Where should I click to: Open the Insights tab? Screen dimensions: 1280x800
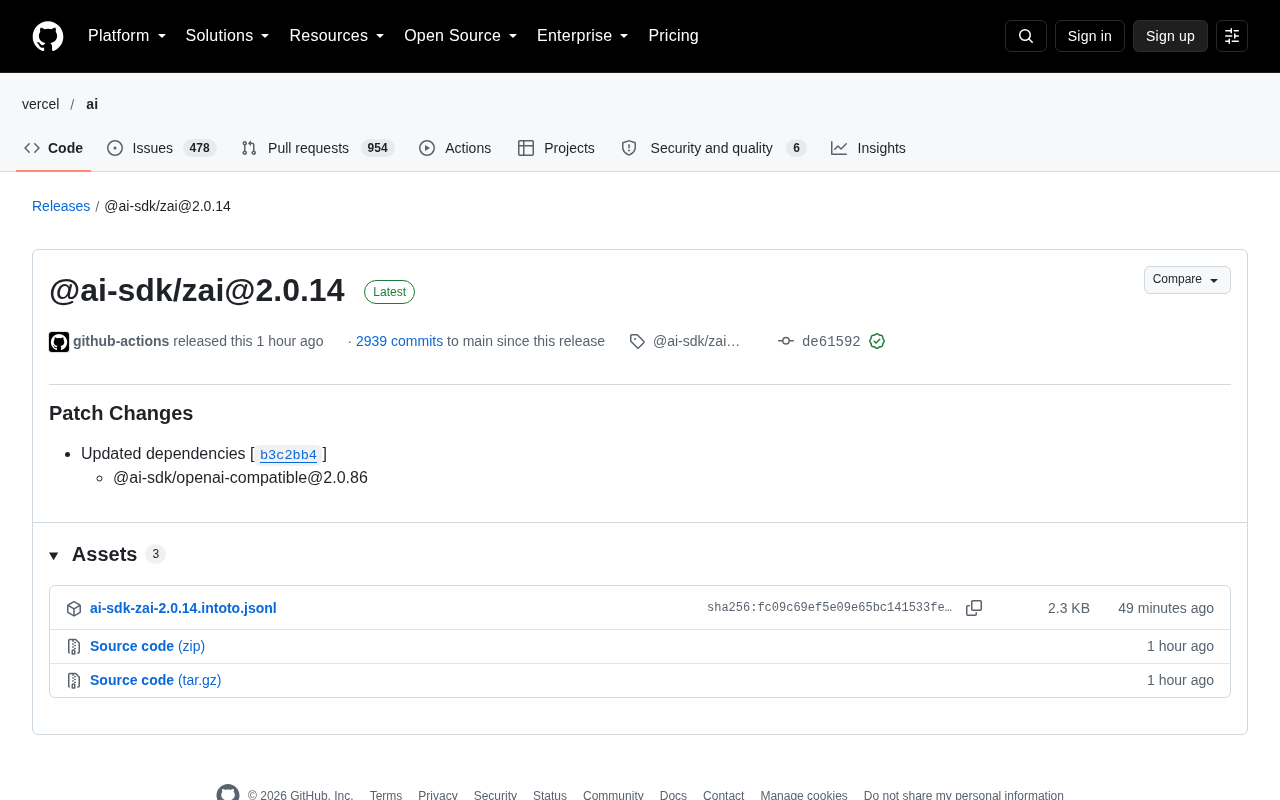869,148
